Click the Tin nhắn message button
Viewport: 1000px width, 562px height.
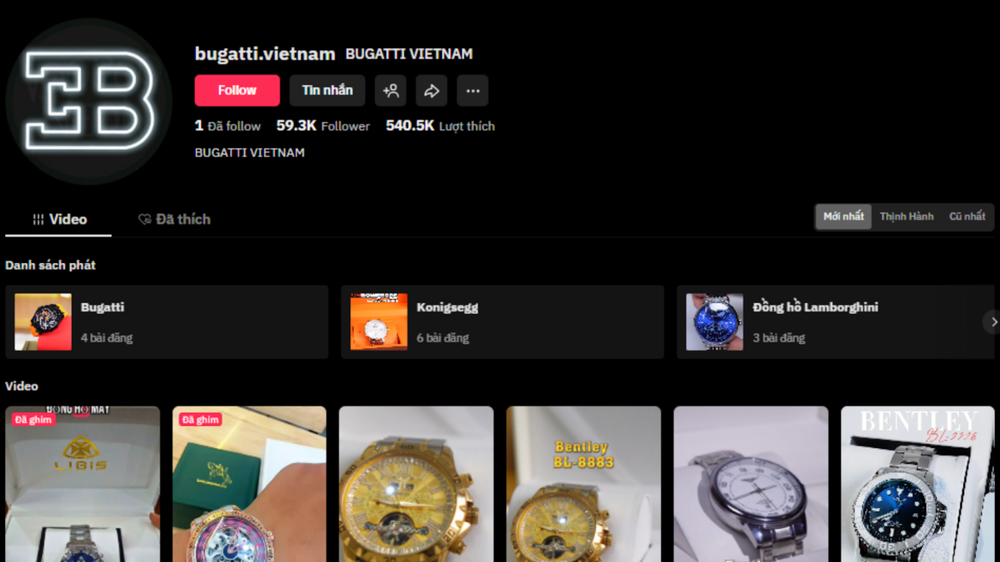[327, 91]
